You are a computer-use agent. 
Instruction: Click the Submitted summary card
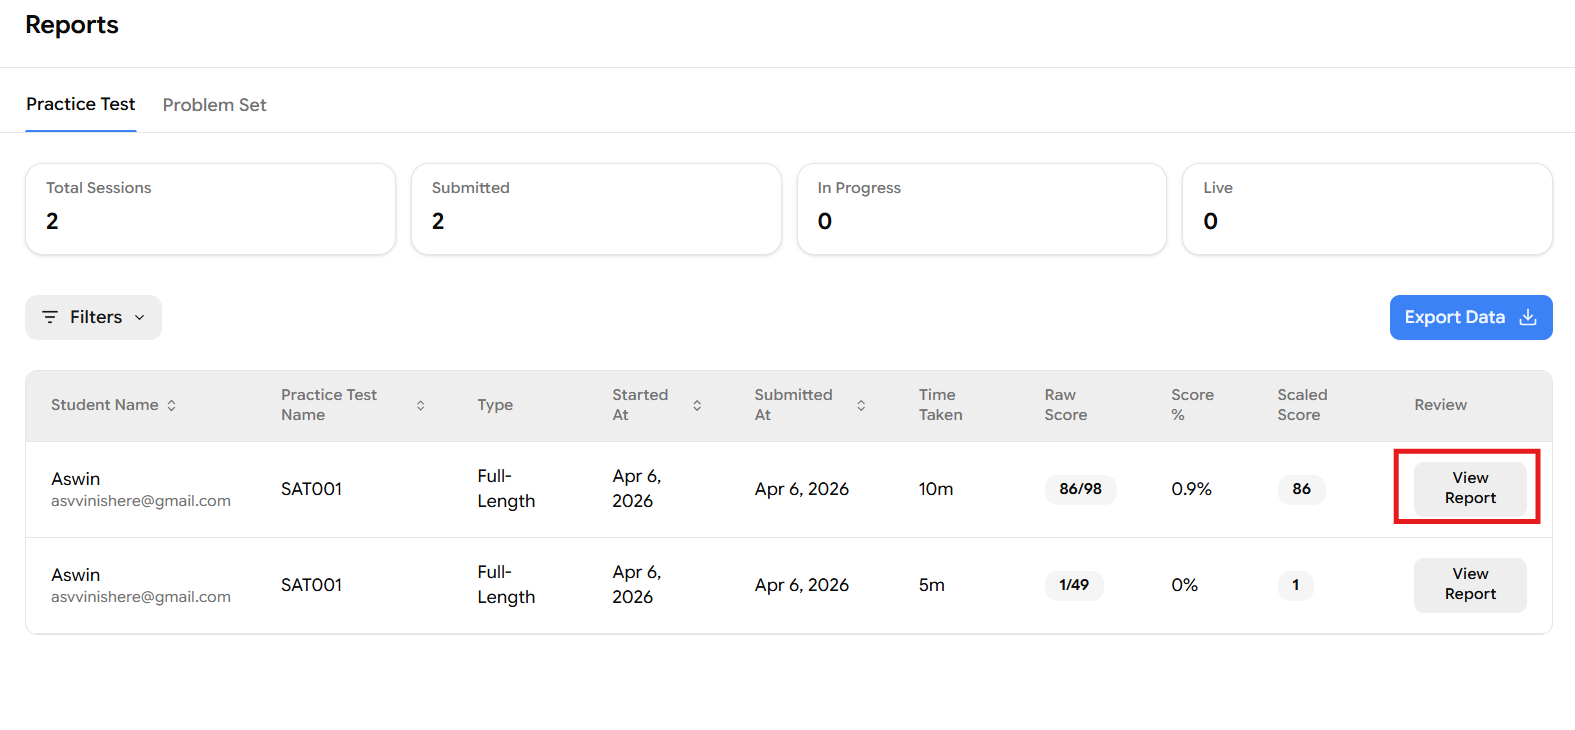596,209
